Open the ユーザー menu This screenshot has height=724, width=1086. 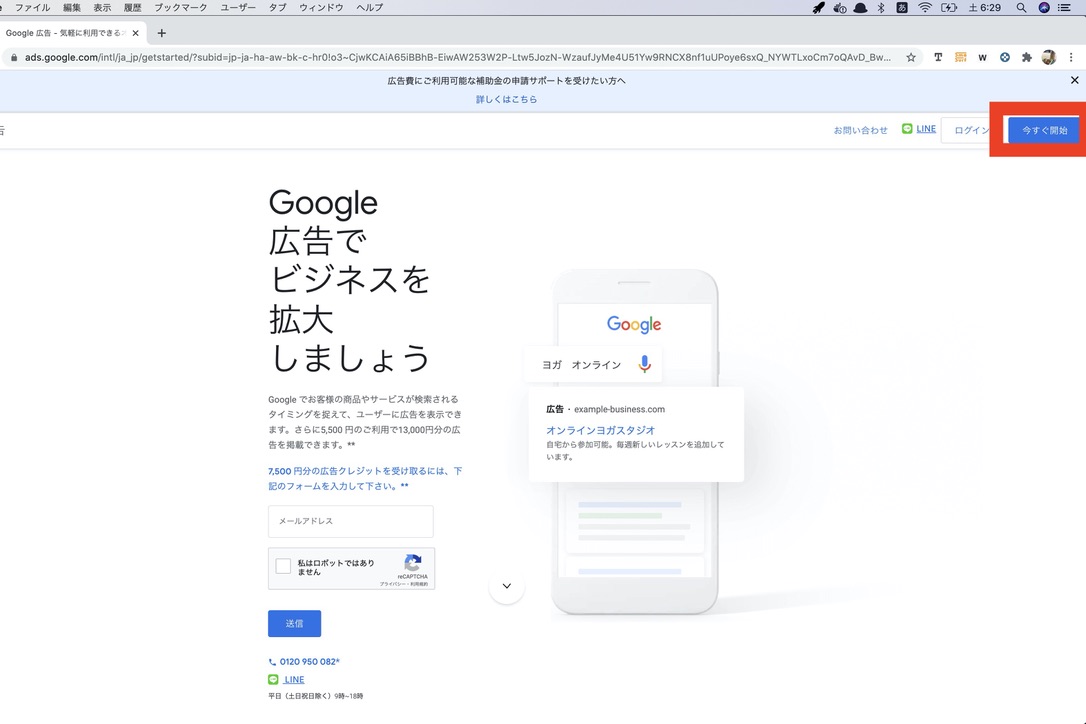point(238,8)
